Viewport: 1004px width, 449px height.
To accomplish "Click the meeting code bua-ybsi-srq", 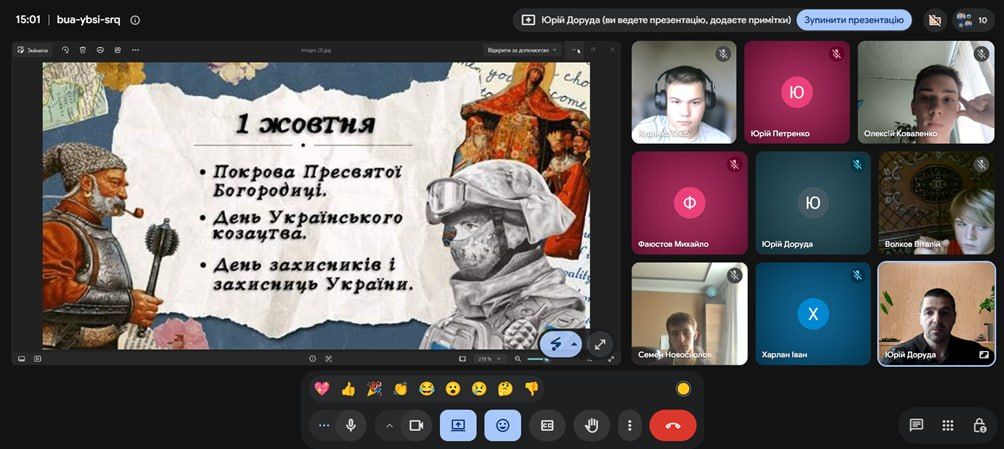I will click(90, 20).
